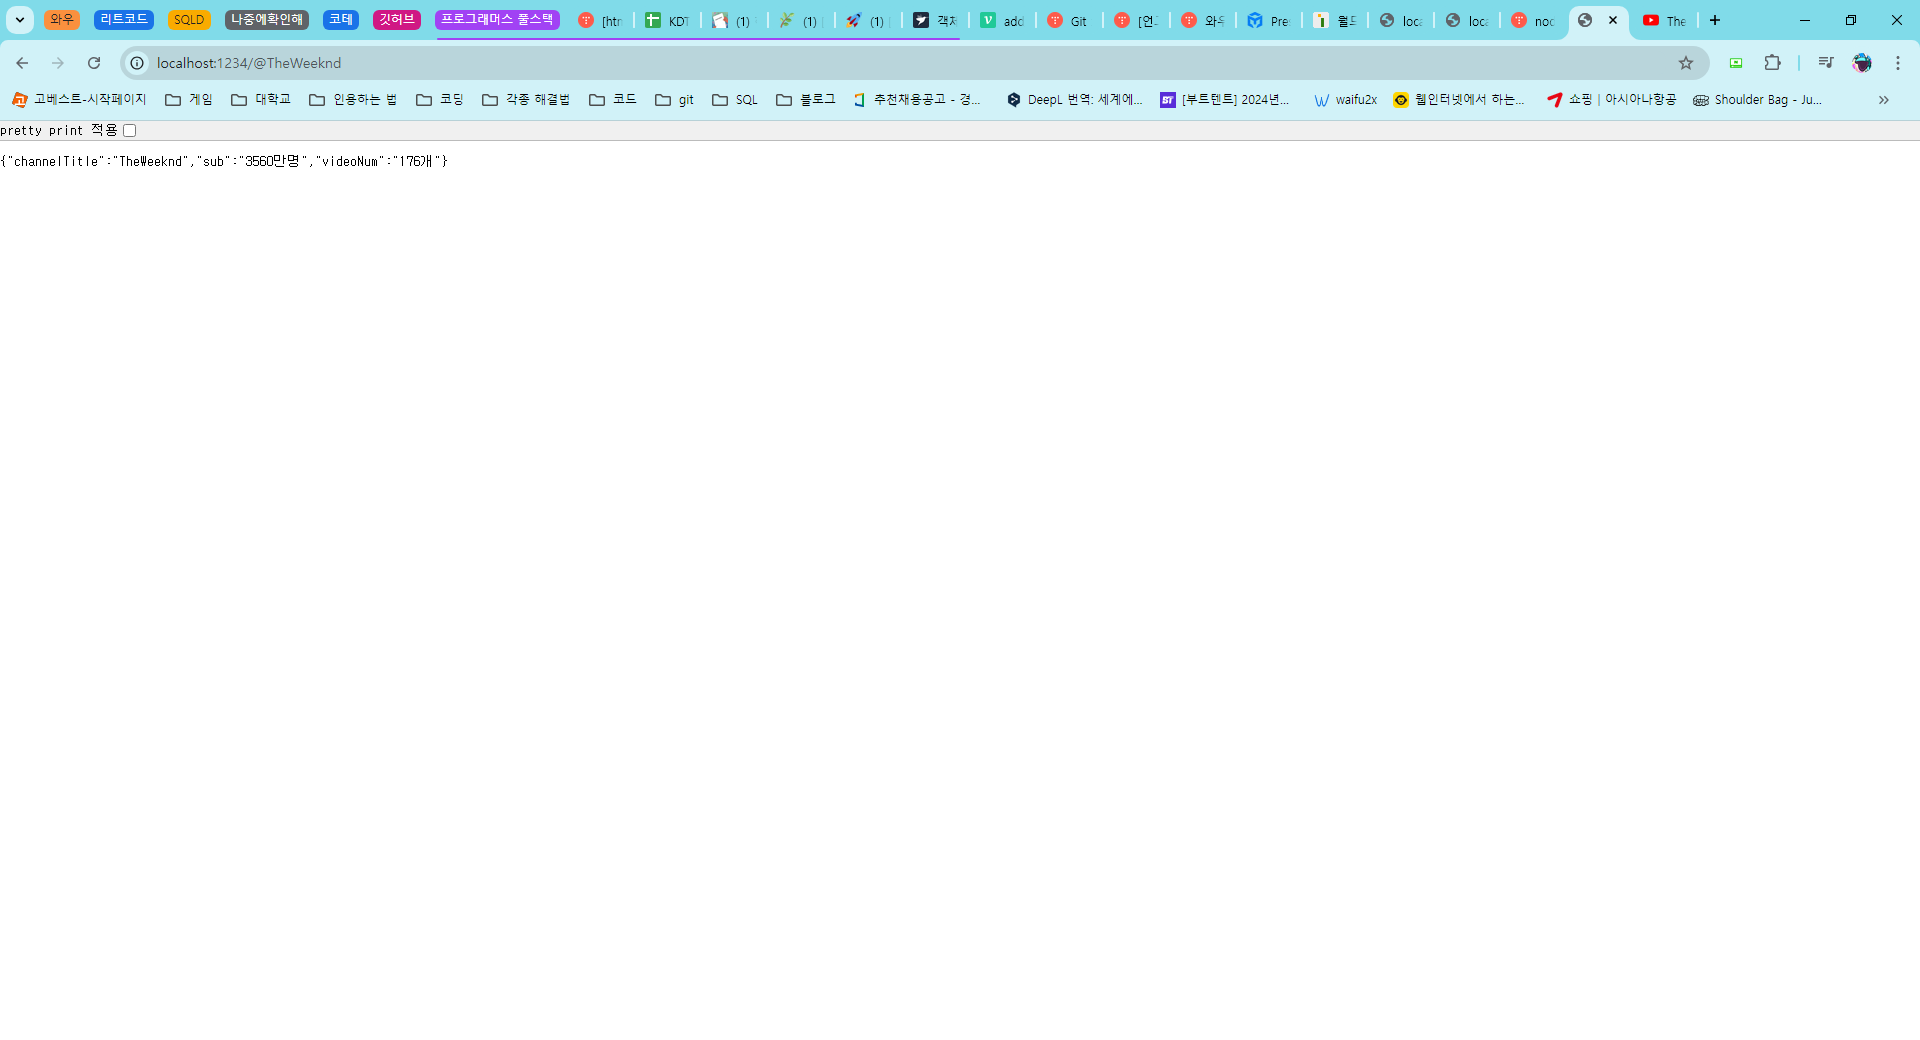Image resolution: width=1920 pixels, height=1040 pixels.
Task: Bookmark this page with the star icon
Action: (x=1686, y=63)
